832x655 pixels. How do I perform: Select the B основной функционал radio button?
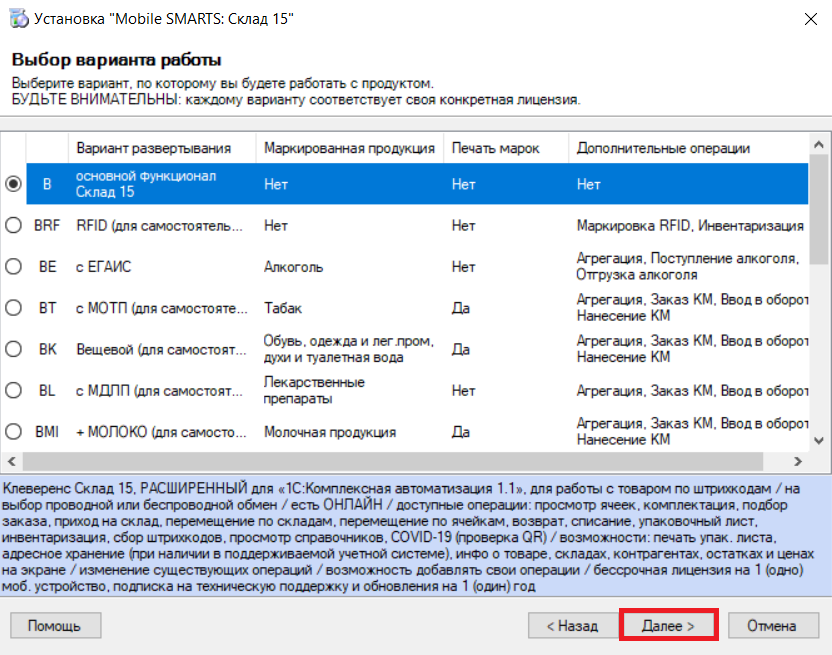[13, 184]
